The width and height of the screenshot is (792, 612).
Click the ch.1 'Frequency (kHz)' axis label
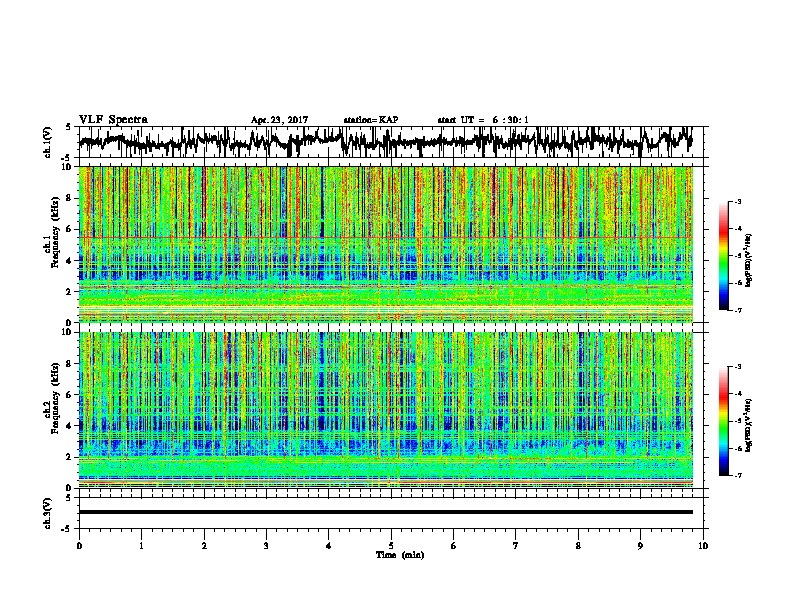pyautogui.click(x=55, y=233)
